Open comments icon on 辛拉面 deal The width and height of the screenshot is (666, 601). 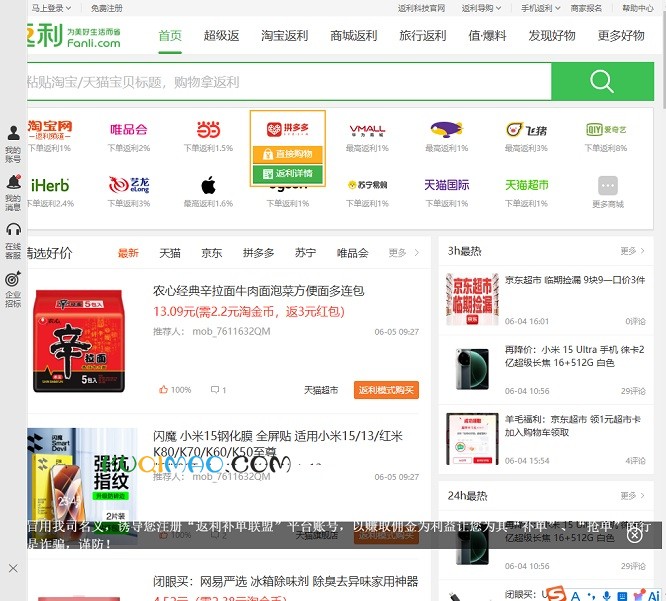pyautogui.click(x=215, y=389)
